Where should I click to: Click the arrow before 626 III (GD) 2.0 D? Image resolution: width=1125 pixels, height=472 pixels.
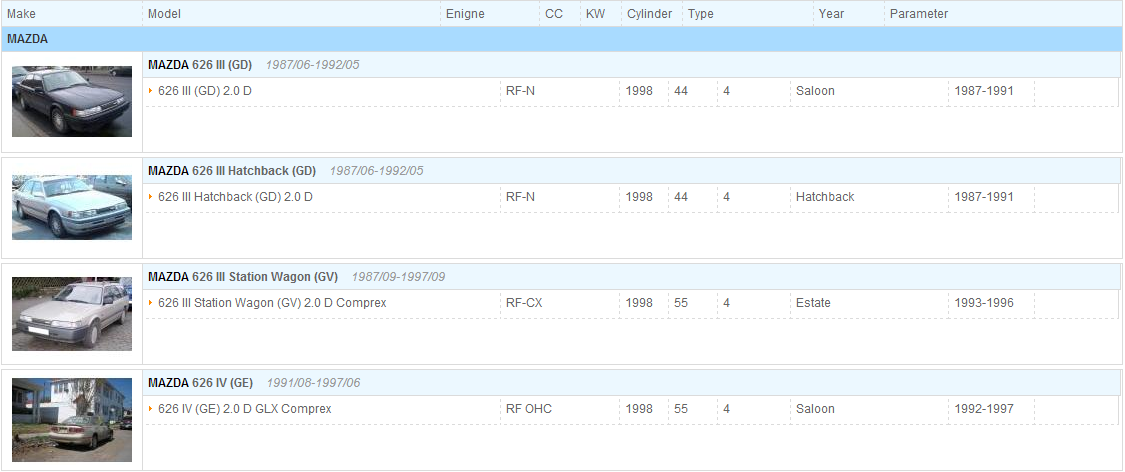(x=151, y=91)
